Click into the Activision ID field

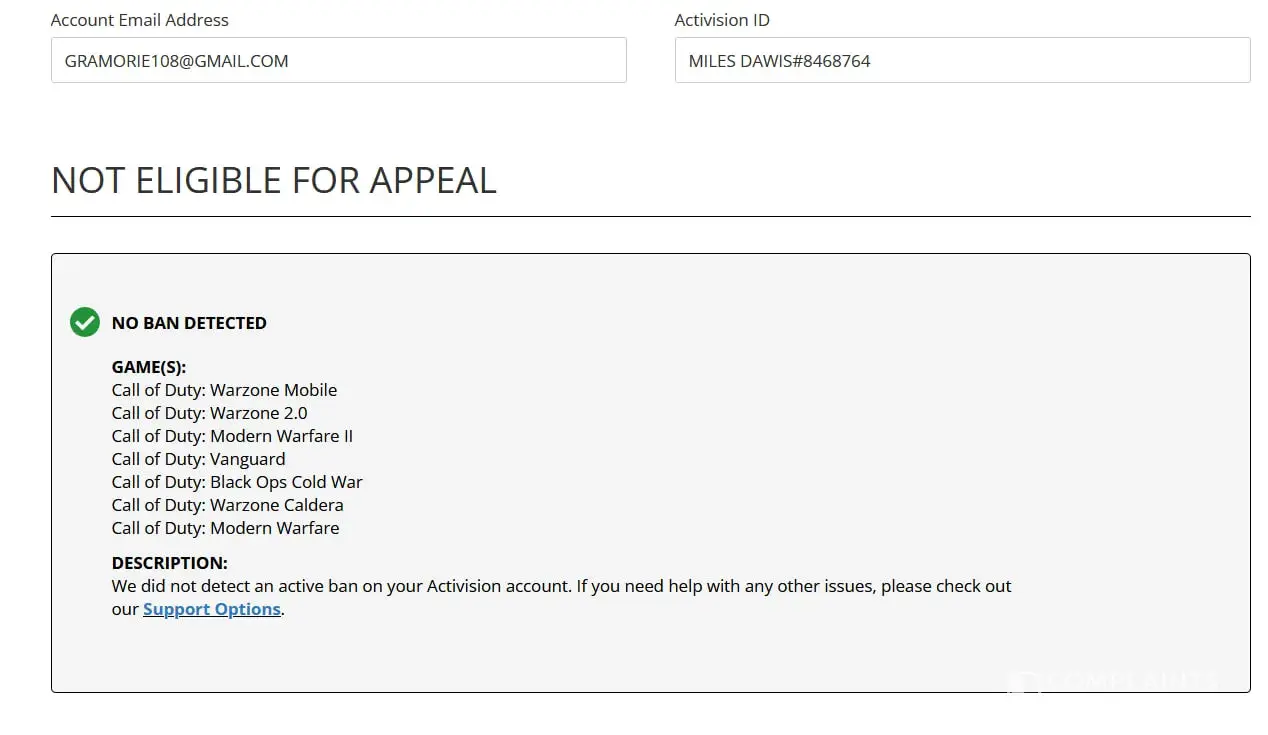961,60
